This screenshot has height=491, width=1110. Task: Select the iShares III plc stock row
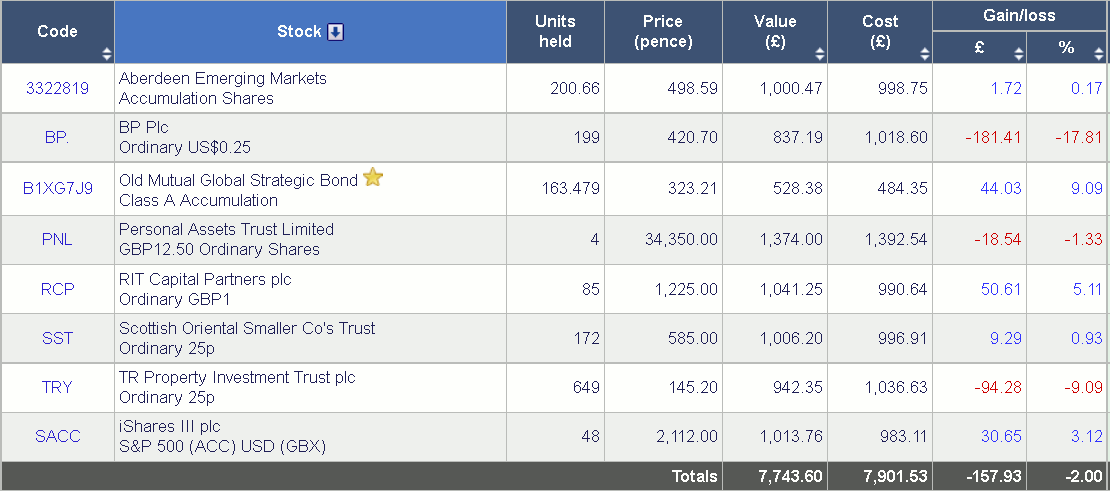click(x=555, y=437)
